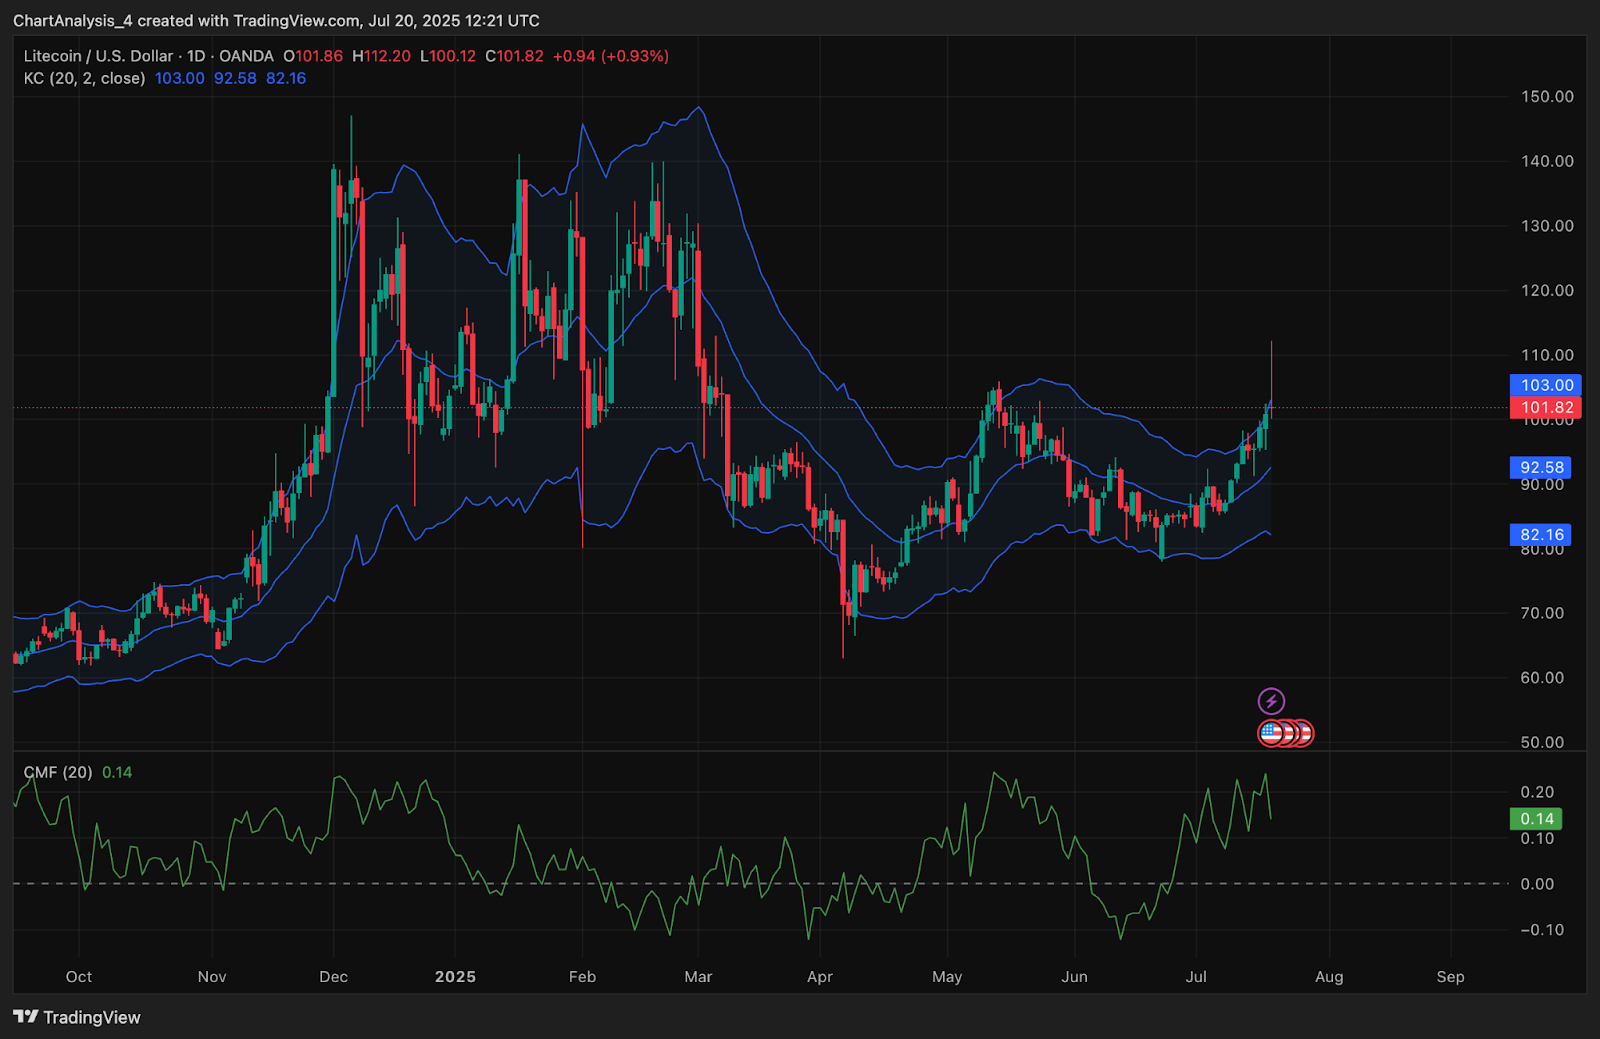Click the blue 82.16 lower band price tag
The image size is (1600, 1039).
click(1540, 535)
